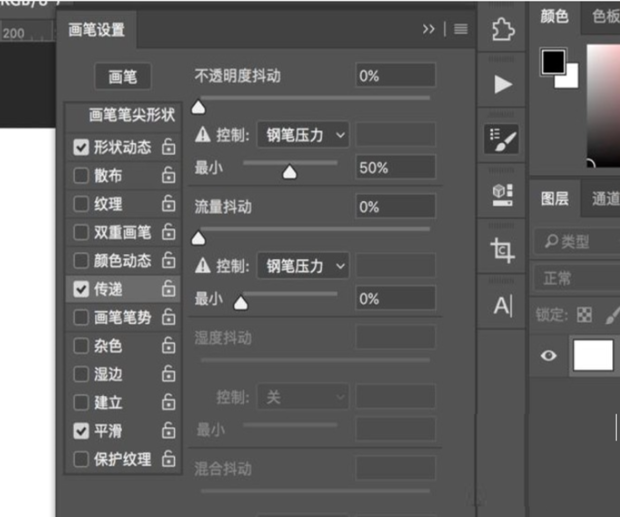This screenshot has height=517, width=620.
Task: Open layer filter 类型 dropdown
Action: (x=577, y=241)
